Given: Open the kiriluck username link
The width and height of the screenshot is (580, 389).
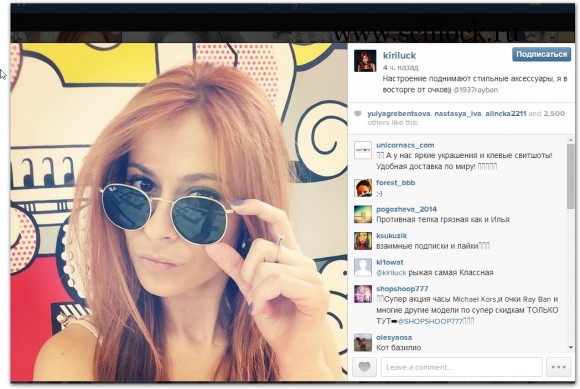Looking at the screenshot, I should (399, 55).
